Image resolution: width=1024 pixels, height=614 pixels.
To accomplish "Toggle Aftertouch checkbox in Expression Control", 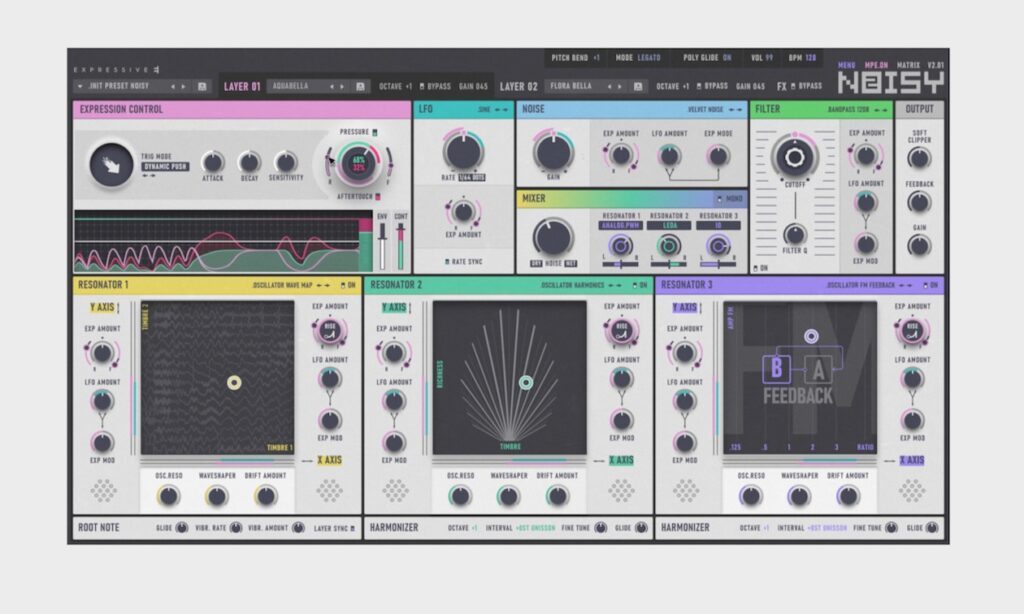I will pos(377,197).
